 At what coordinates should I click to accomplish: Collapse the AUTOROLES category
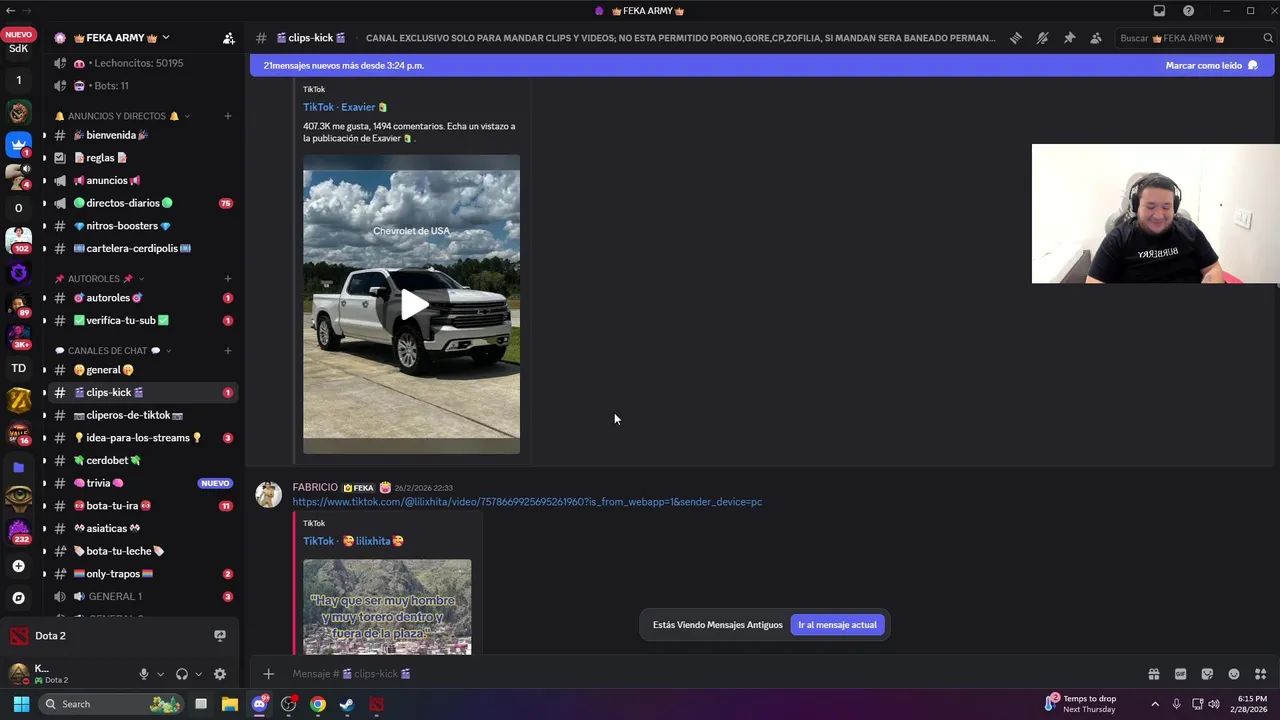(x=99, y=279)
